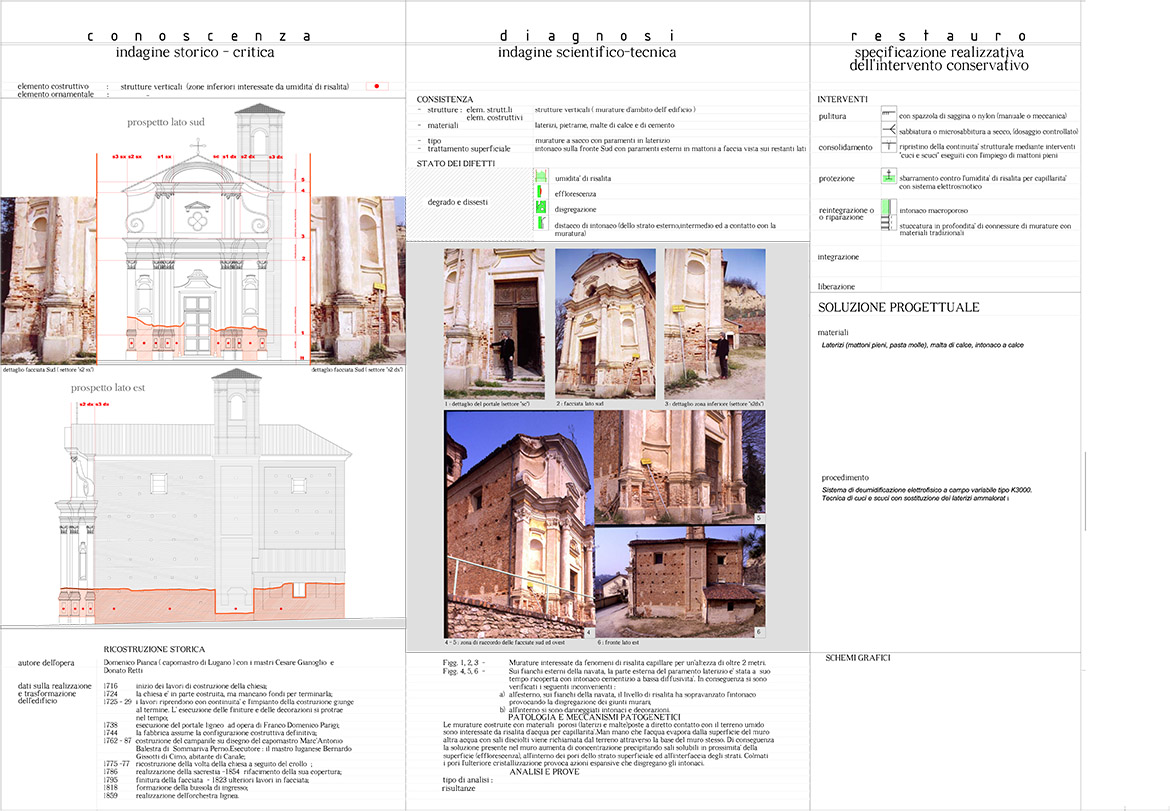This screenshot has height=811, width=1170.
Task: Click the disgregazione legend icon
Action: point(541,208)
